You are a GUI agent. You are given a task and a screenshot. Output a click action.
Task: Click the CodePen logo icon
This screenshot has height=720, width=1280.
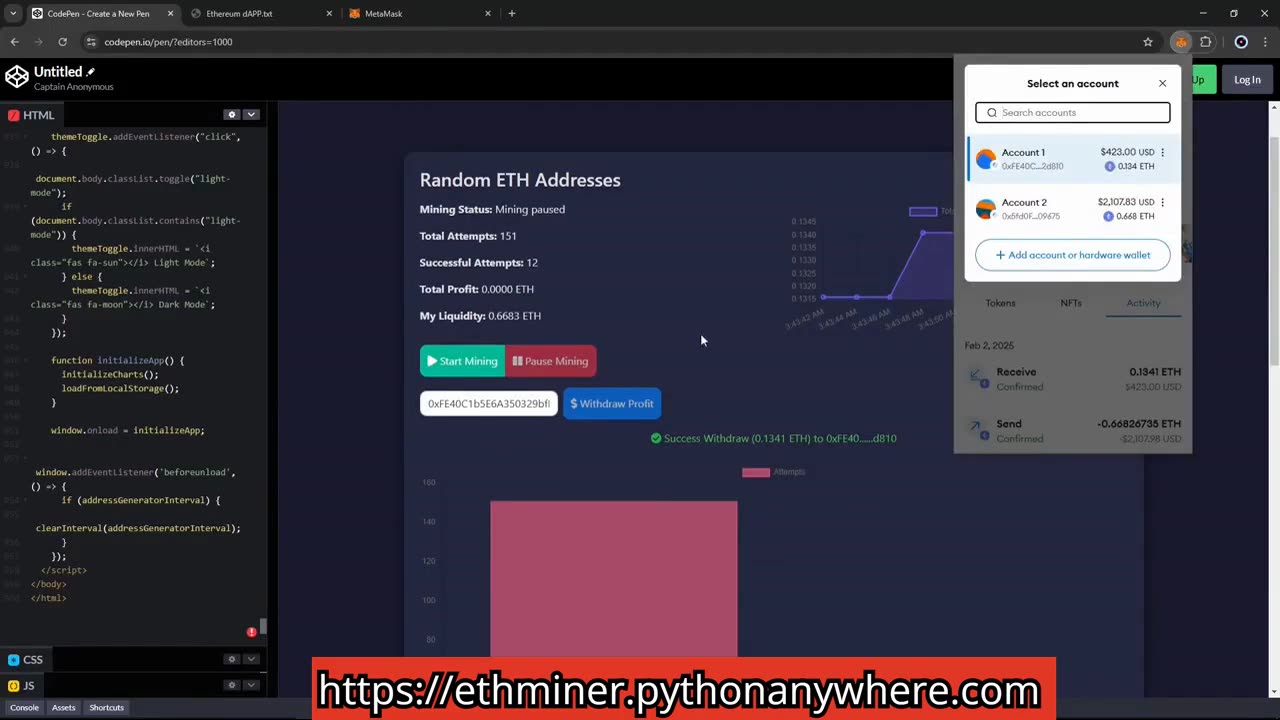click(x=17, y=77)
